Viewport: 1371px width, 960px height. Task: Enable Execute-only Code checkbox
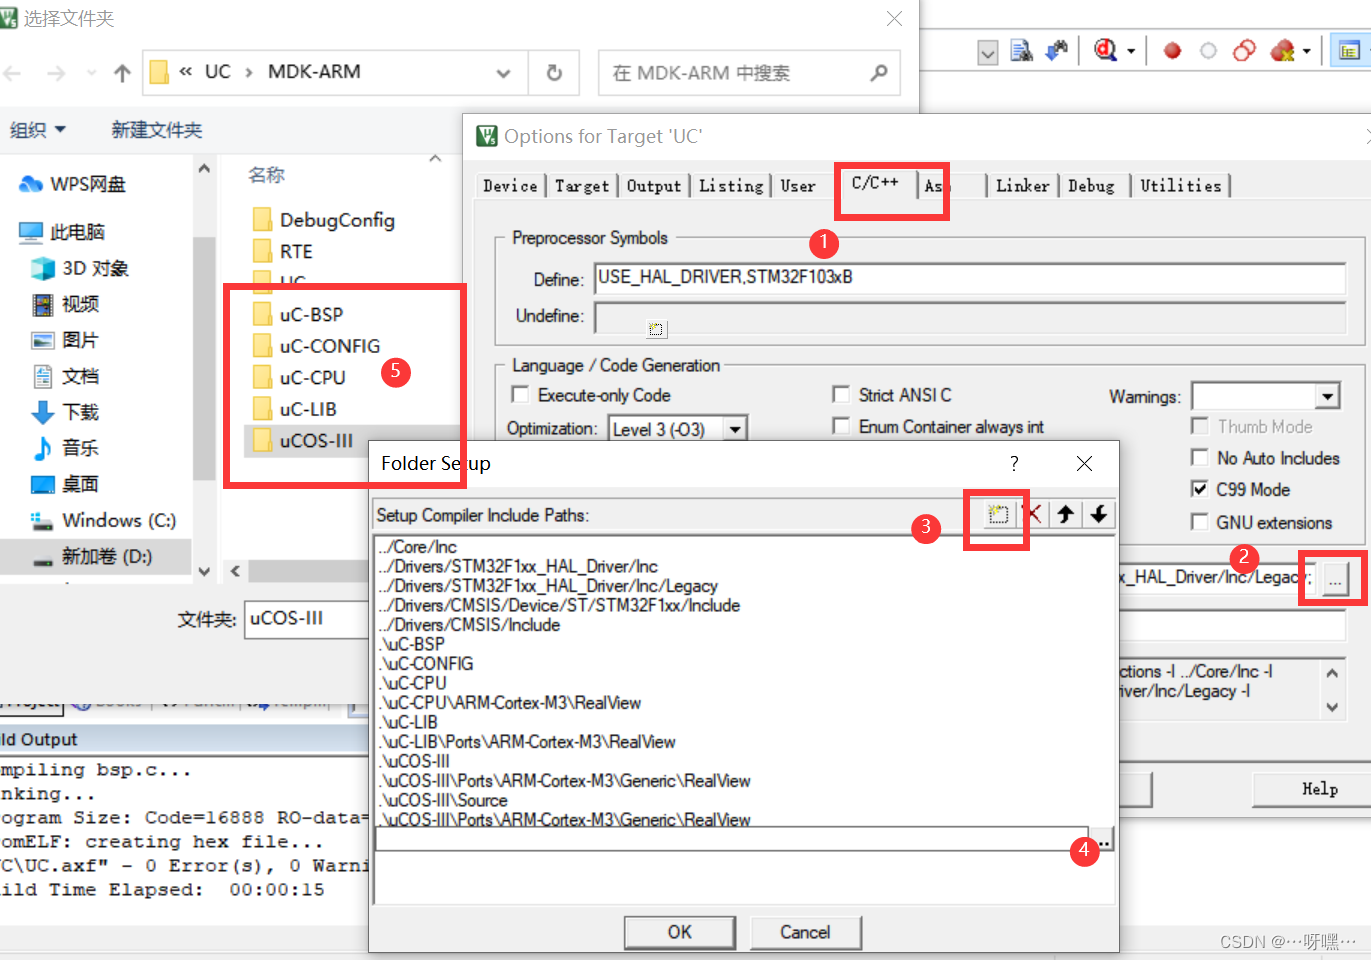[x=520, y=395]
